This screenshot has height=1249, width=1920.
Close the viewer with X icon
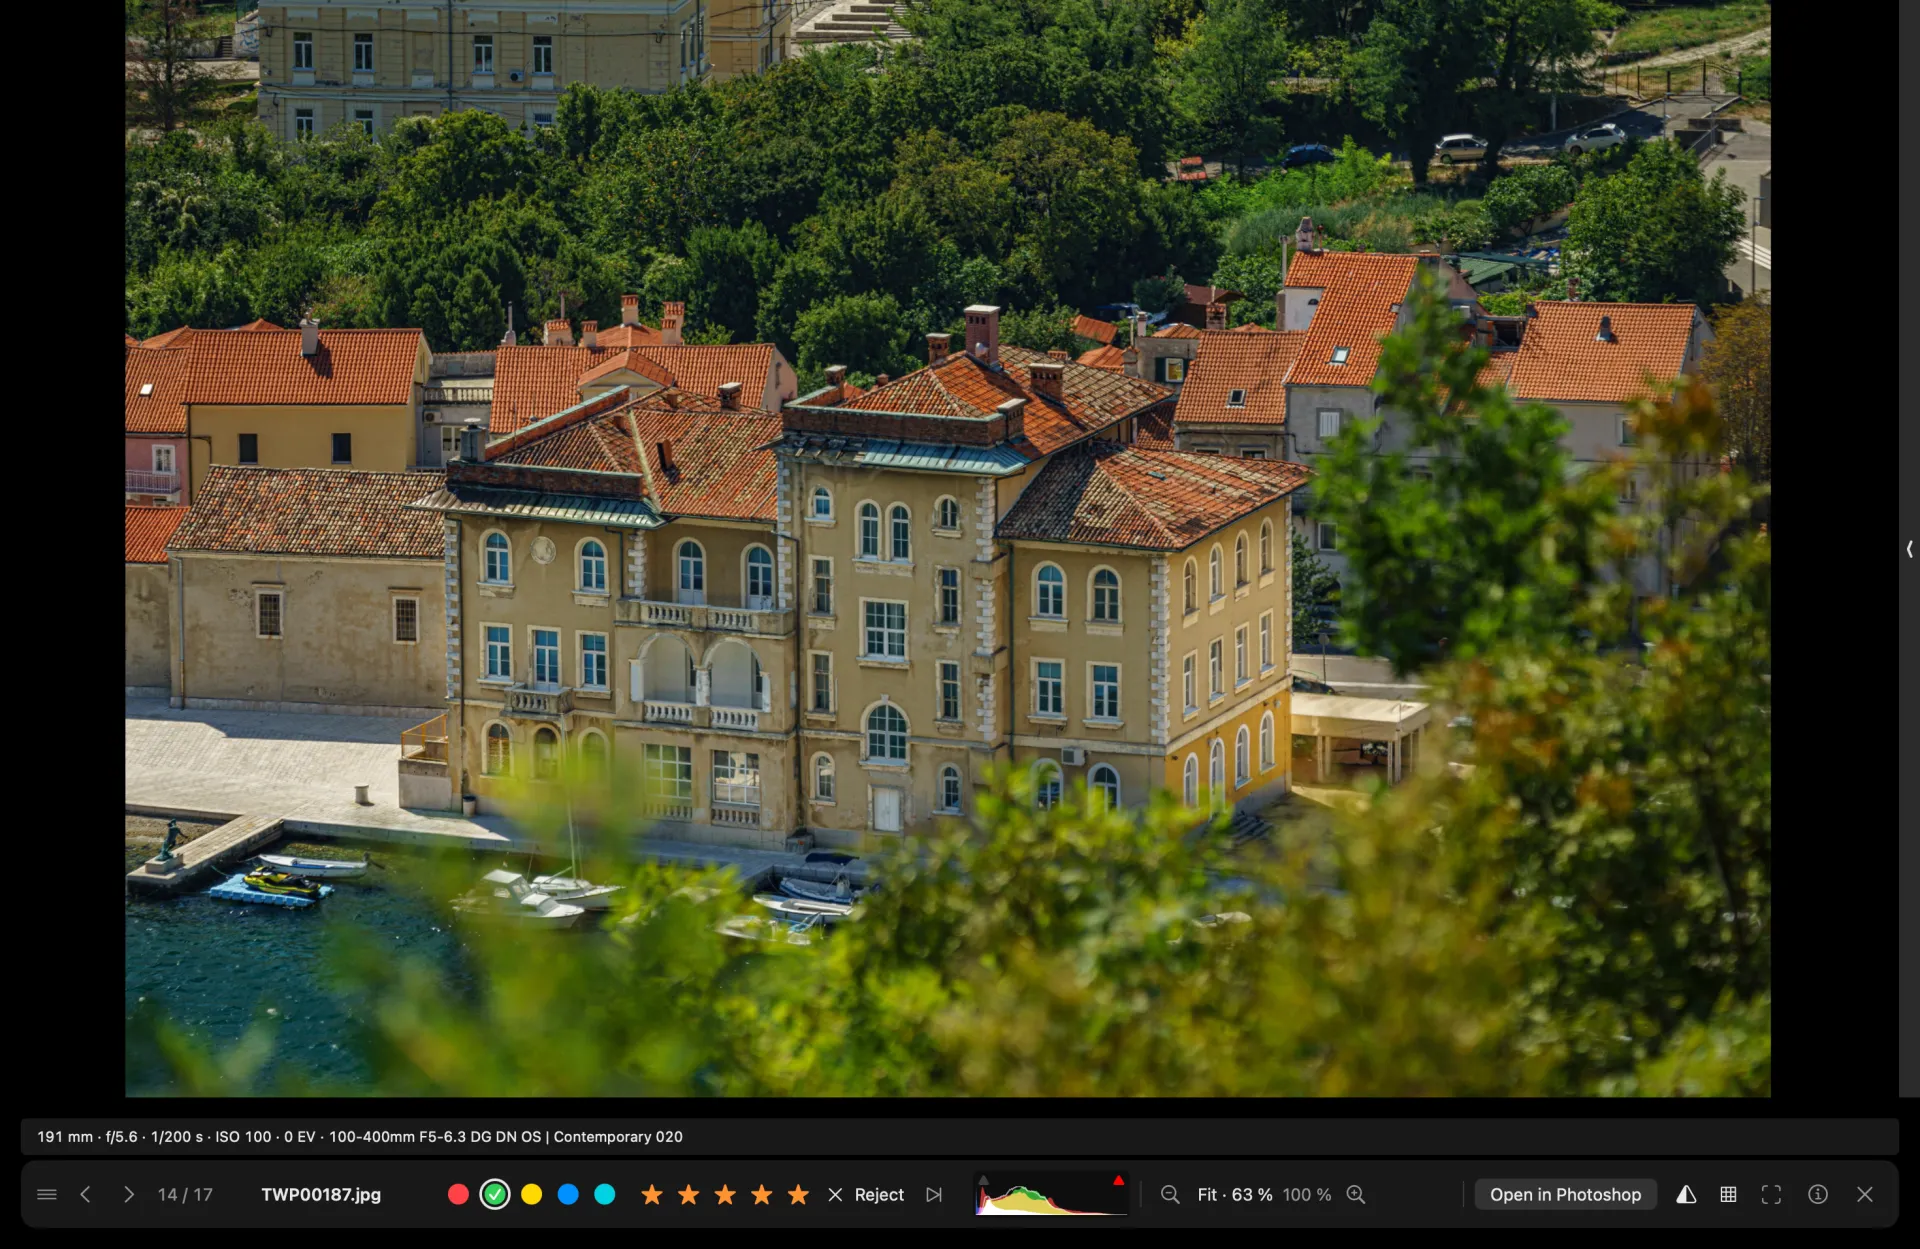[1865, 1194]
